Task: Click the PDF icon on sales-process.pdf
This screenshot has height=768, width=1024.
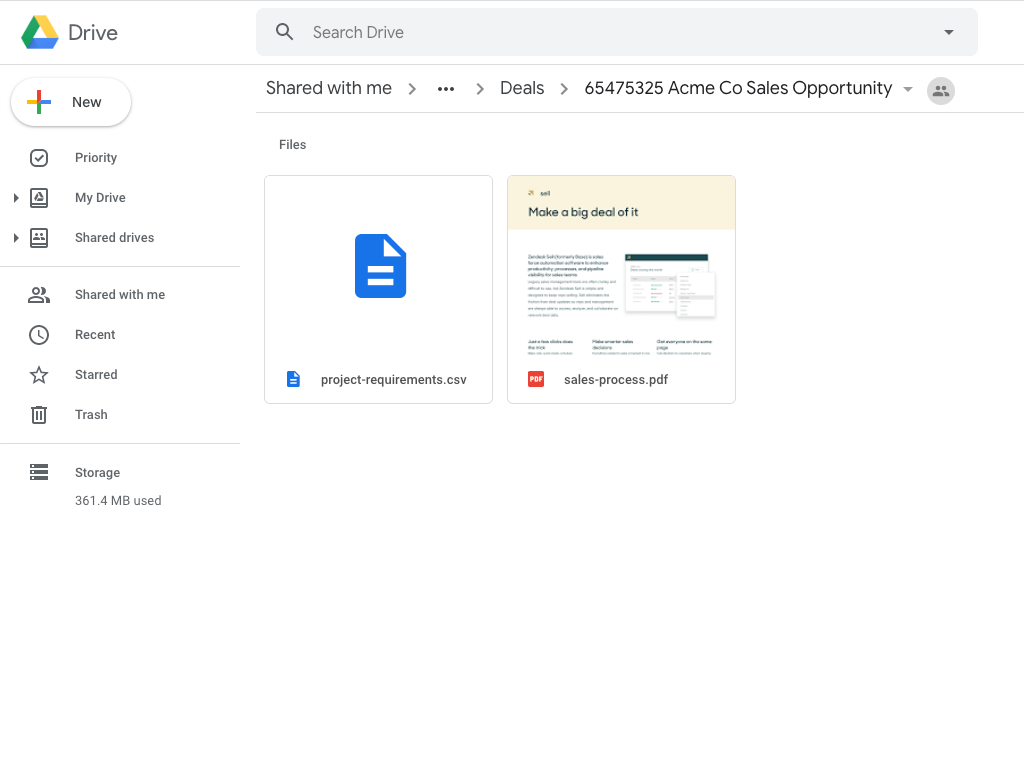Action: pyautogui.click(x=535, y=379)
